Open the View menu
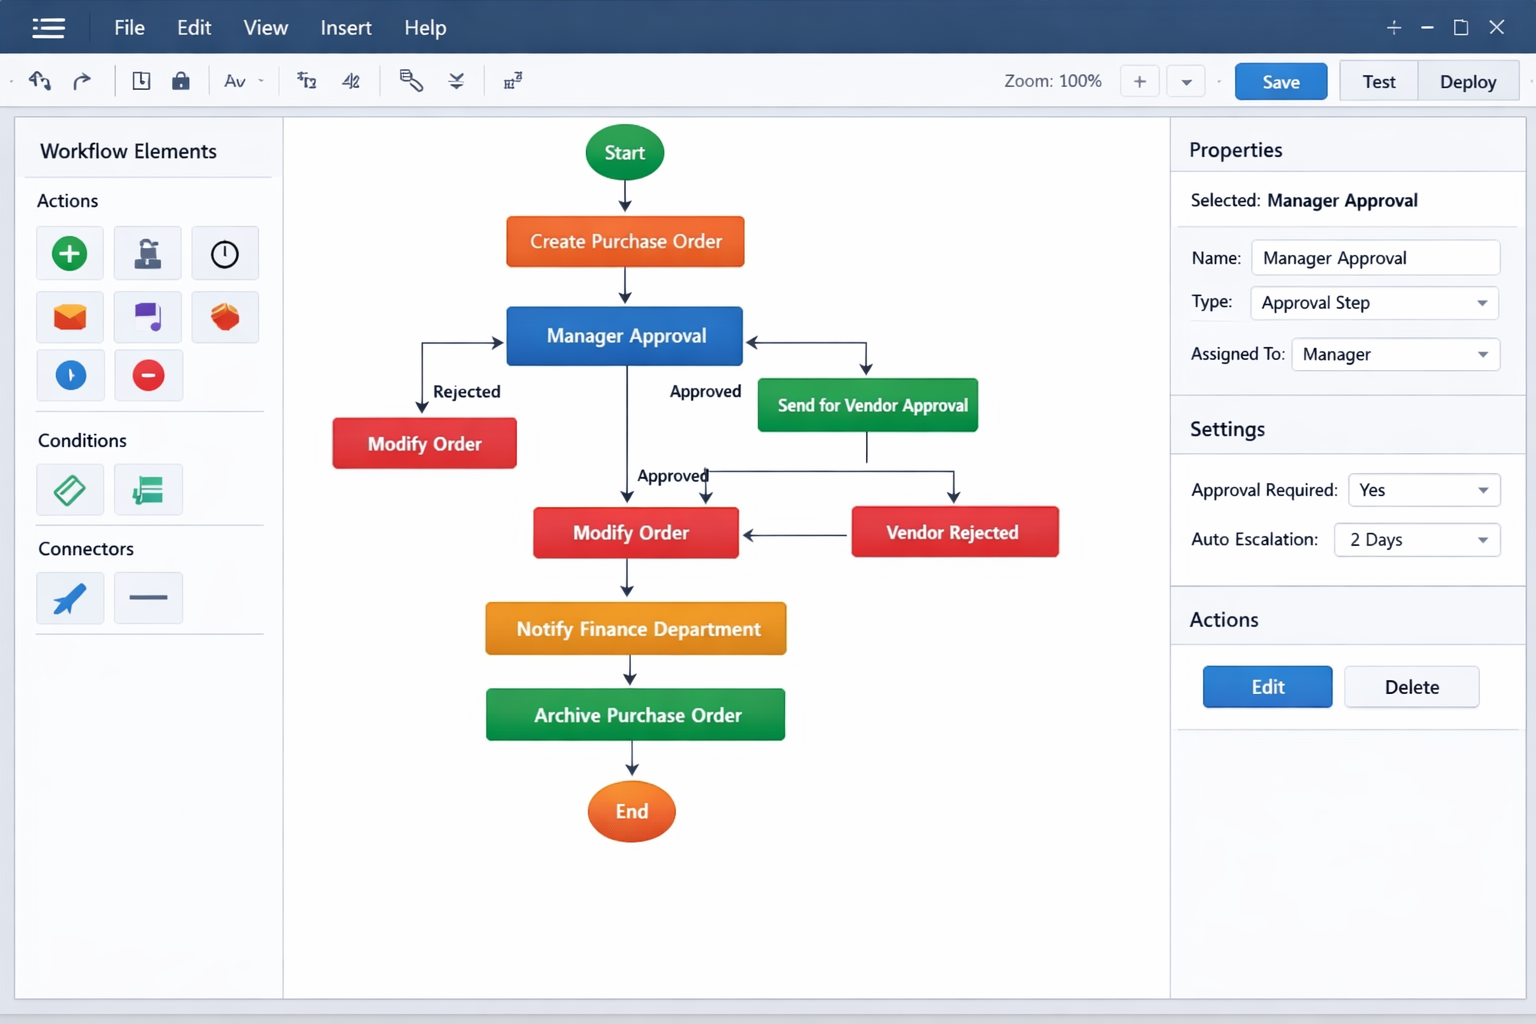Viewport: 1536px width, 1024px height. (265, 28)
